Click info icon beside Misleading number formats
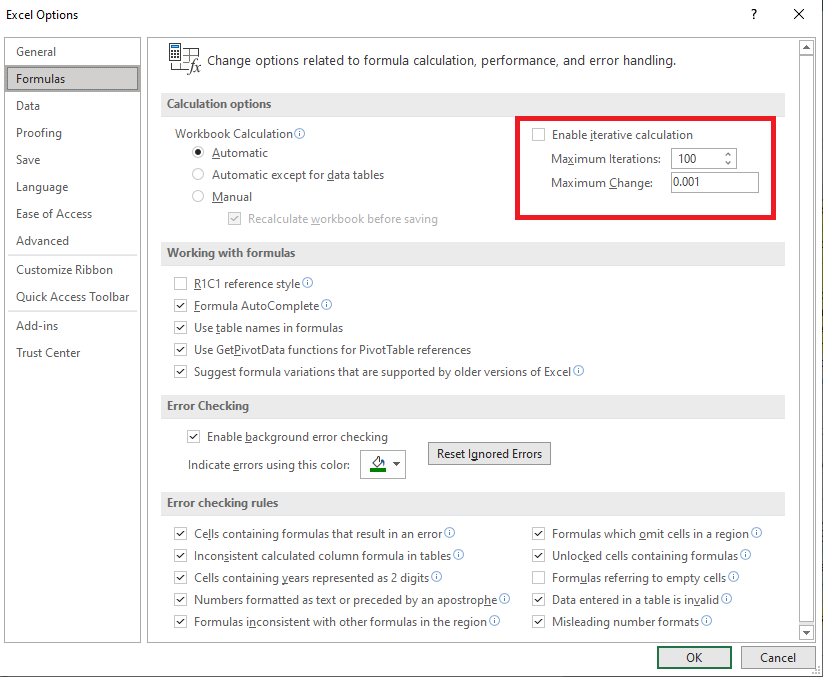Screen dimensions: 823x677 (x=706, y=621)
